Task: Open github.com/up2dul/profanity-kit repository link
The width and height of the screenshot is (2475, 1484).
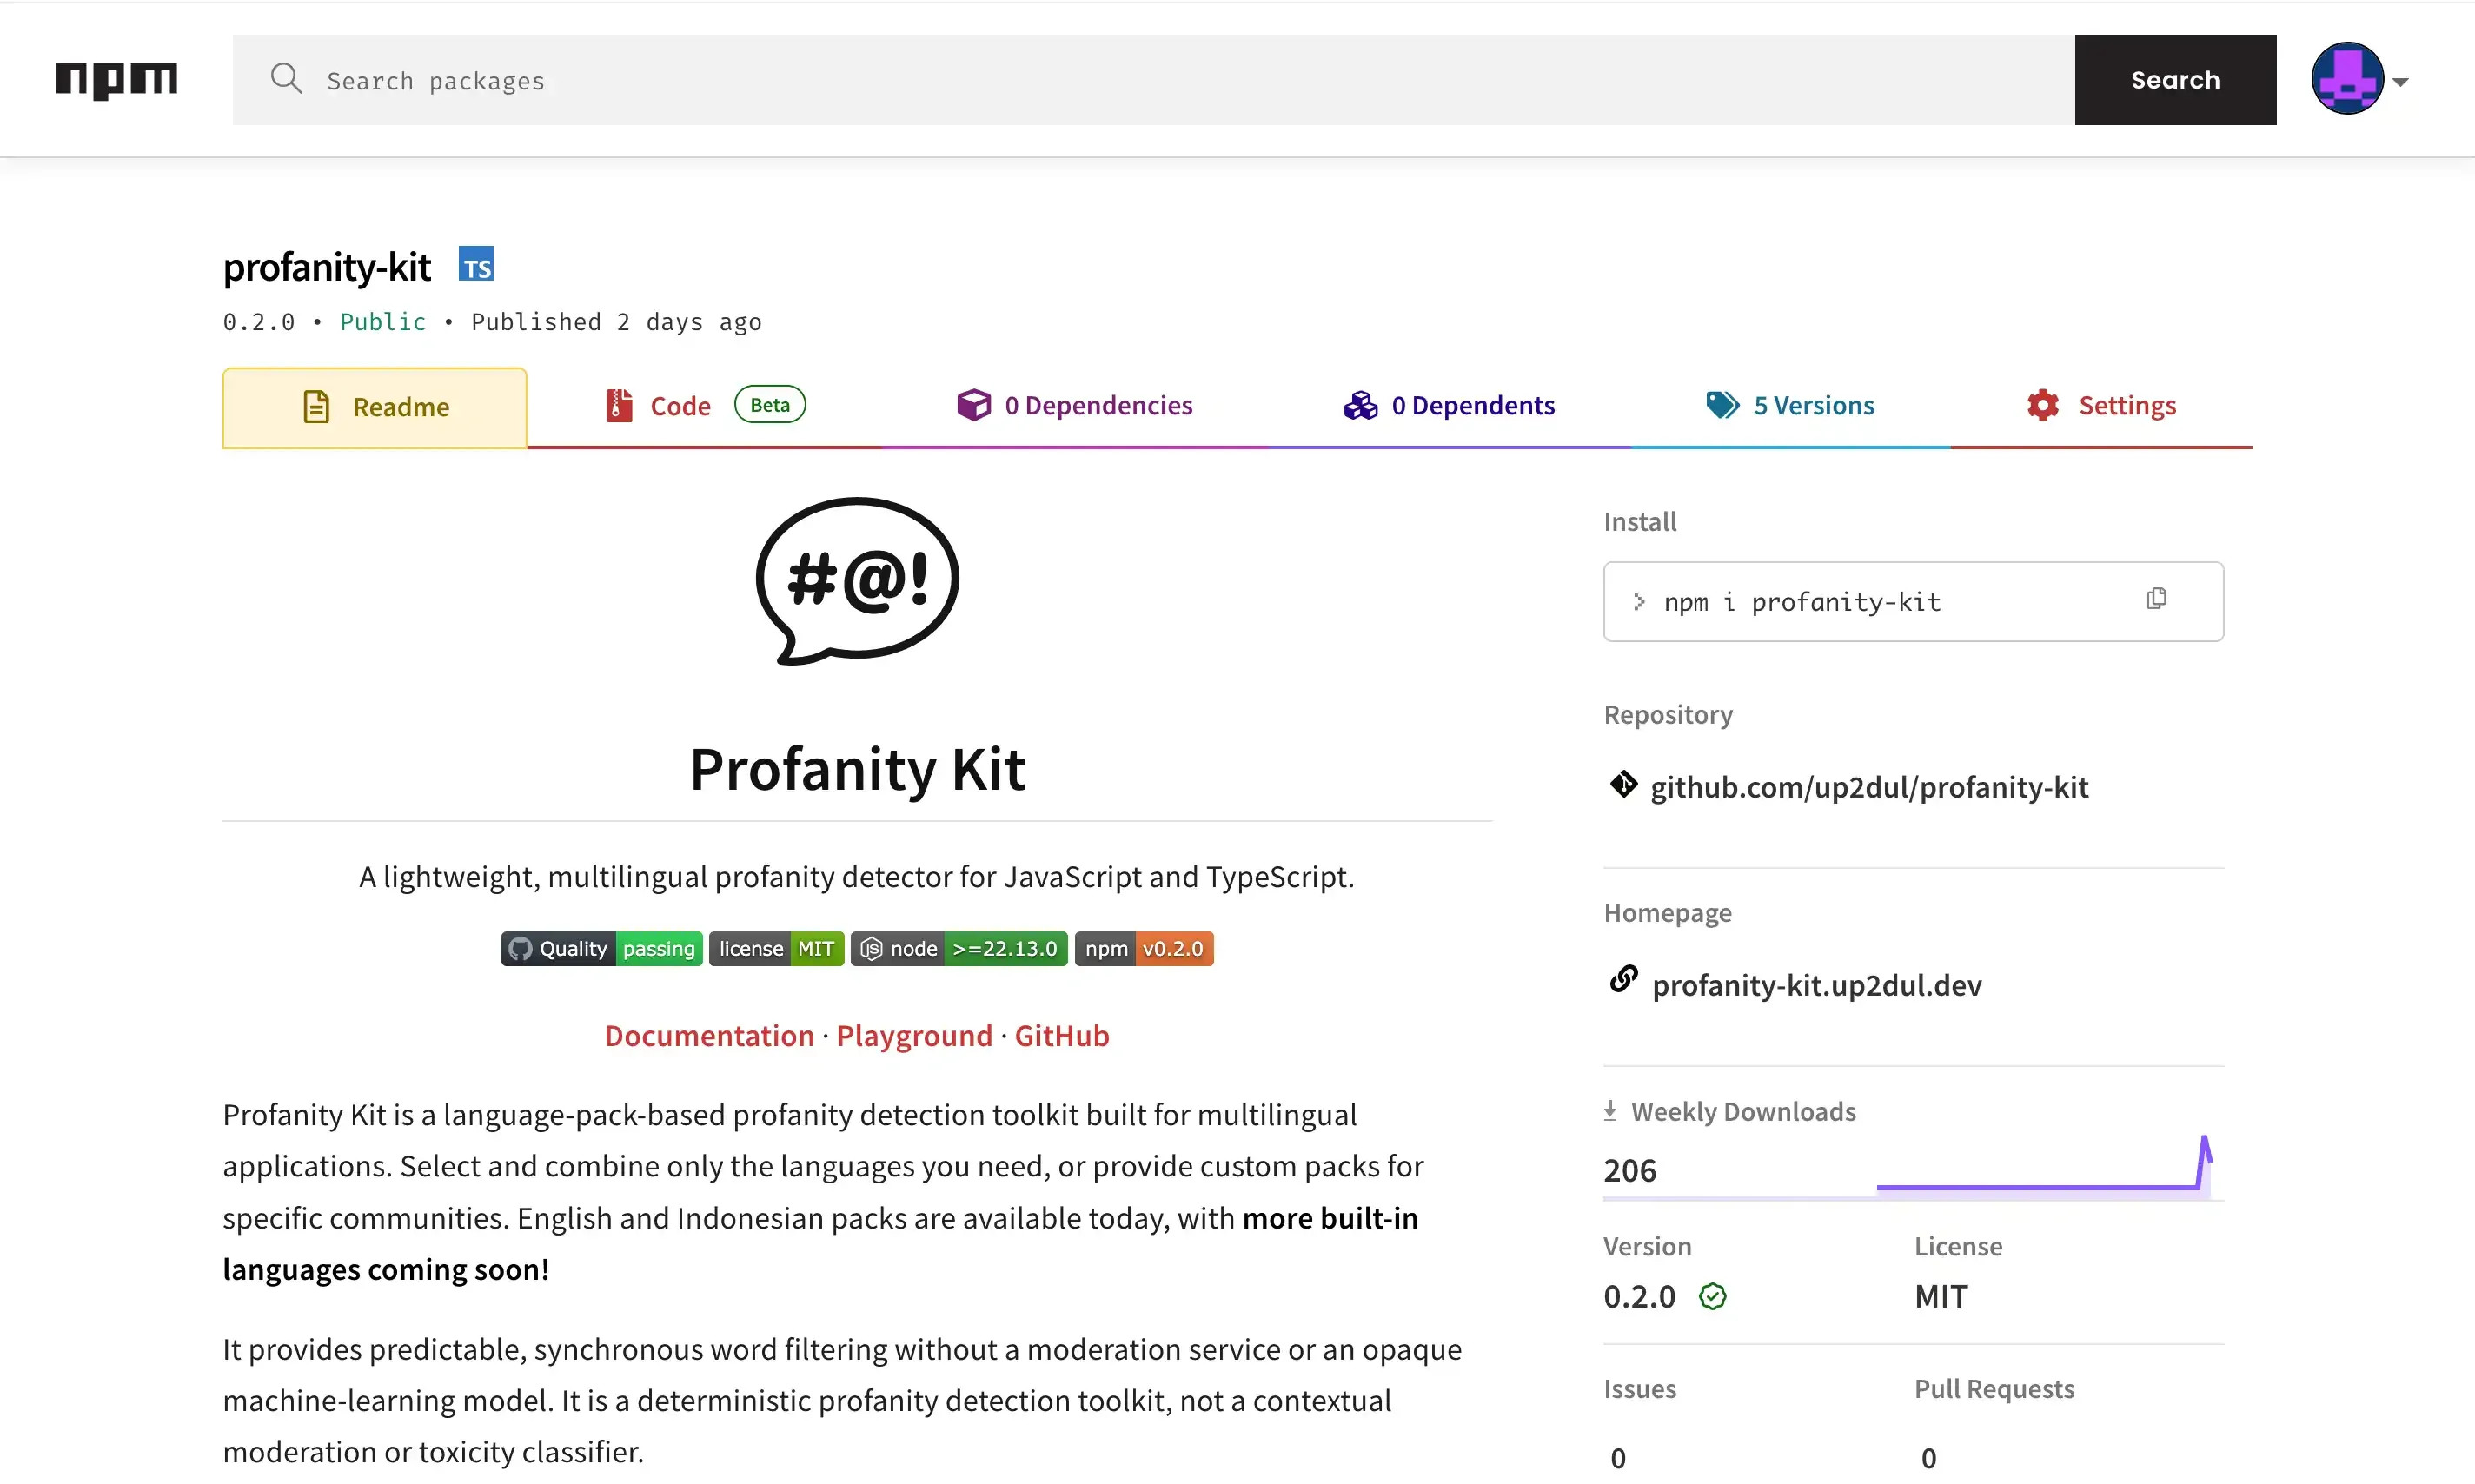Action: [x=1869, y=787]
